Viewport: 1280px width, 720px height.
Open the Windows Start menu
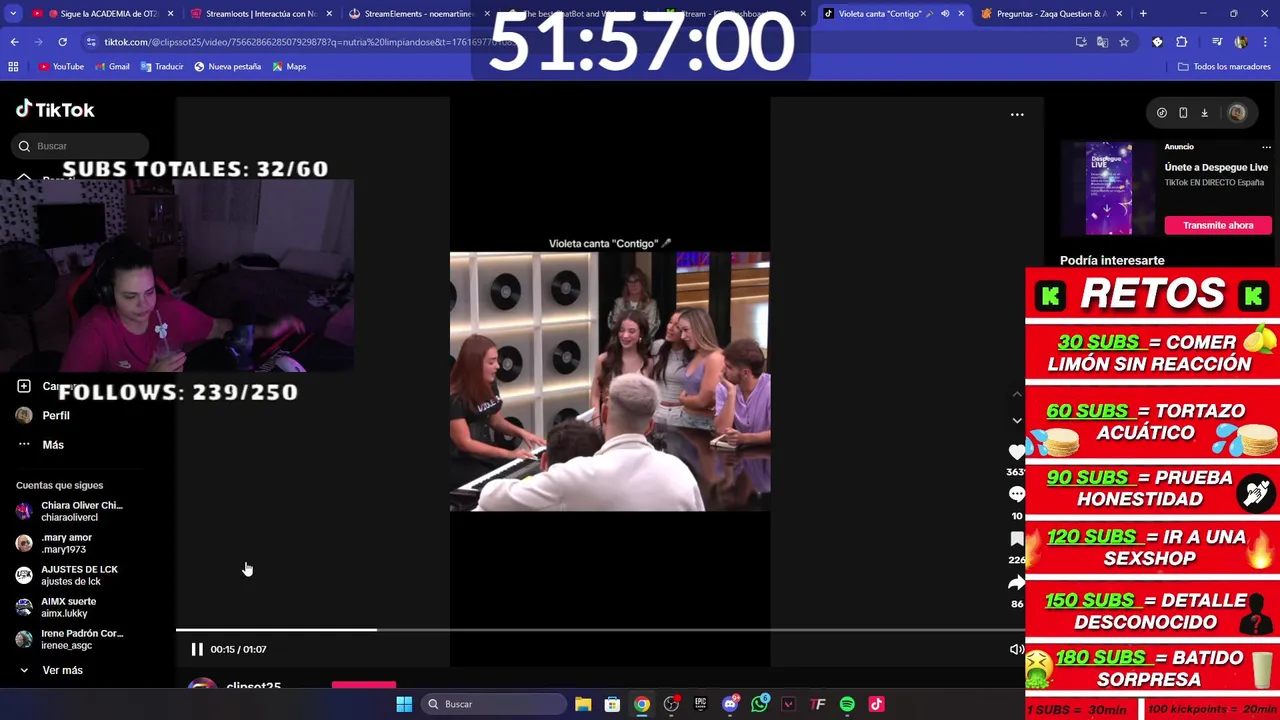(x=404, y=704)
